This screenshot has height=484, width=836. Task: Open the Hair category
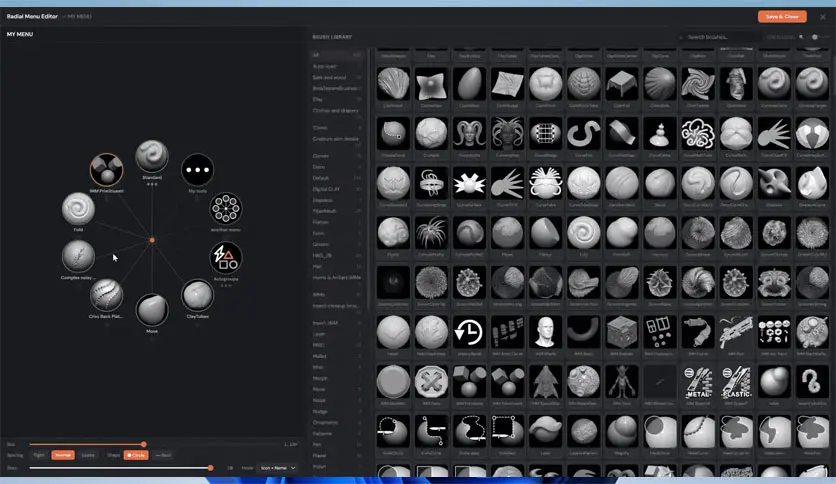(x=337, y=267)
